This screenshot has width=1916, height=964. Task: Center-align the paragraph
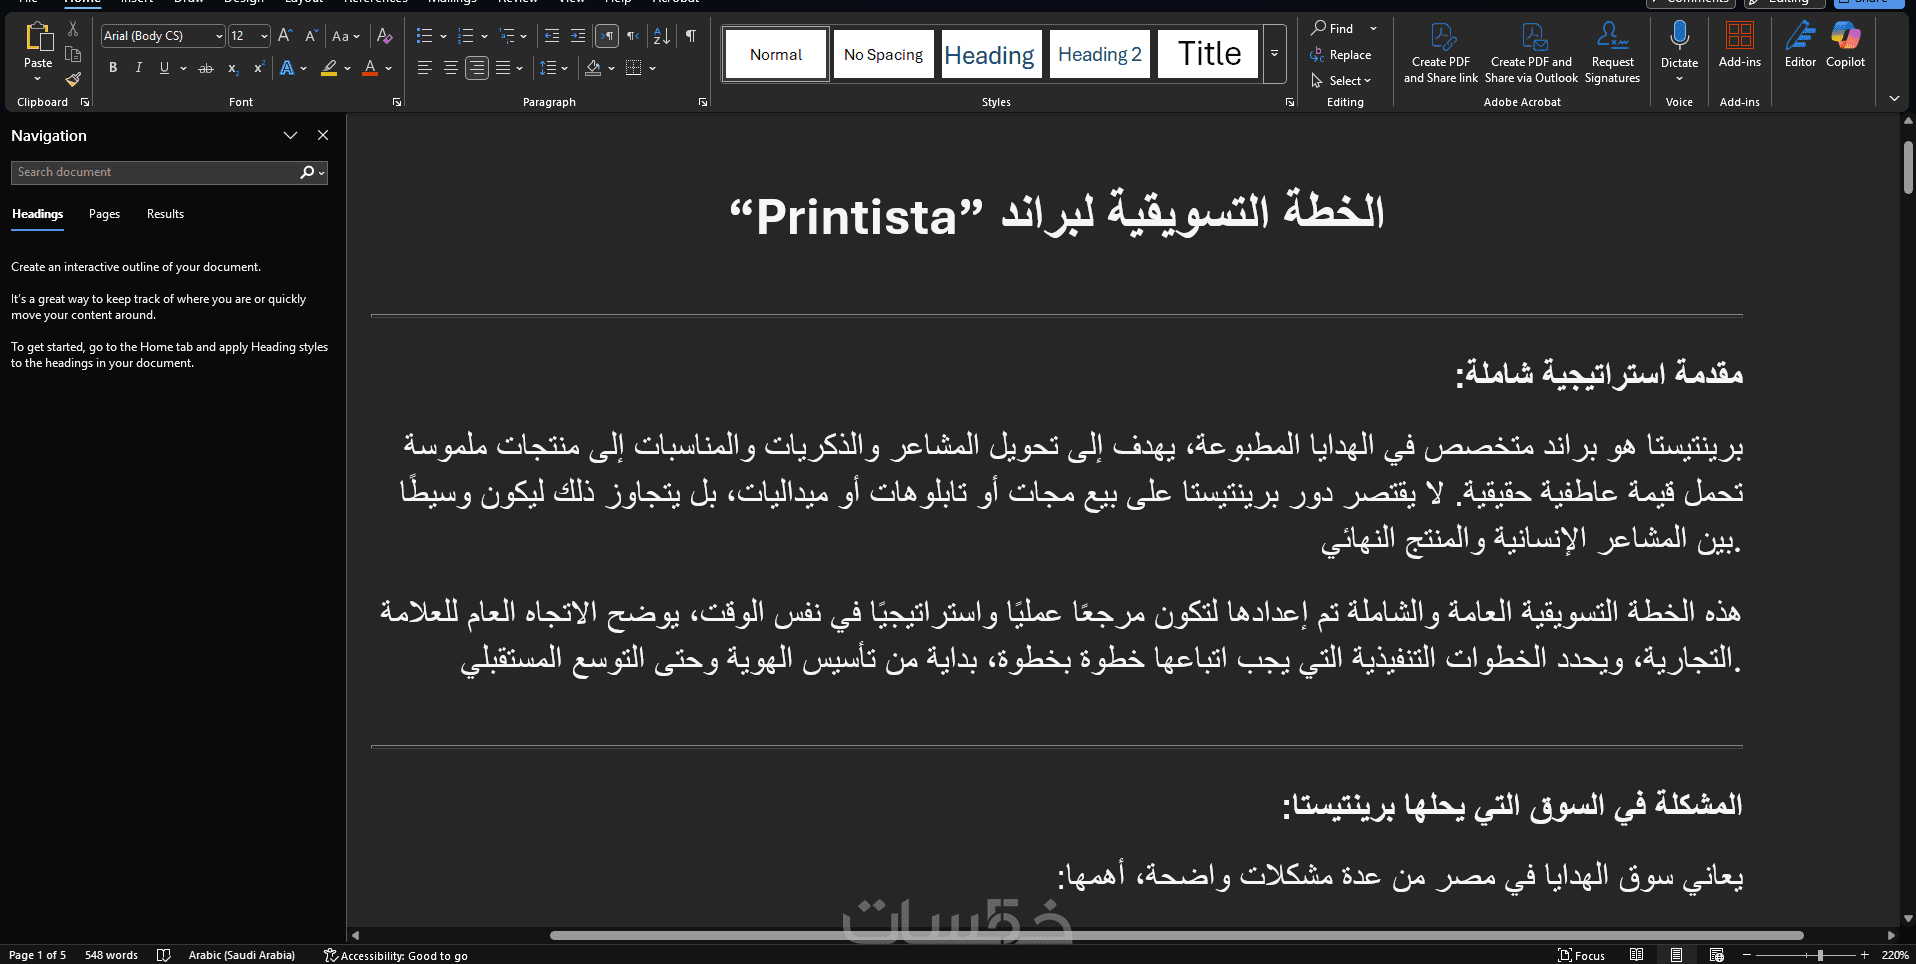tap(451, 68)
